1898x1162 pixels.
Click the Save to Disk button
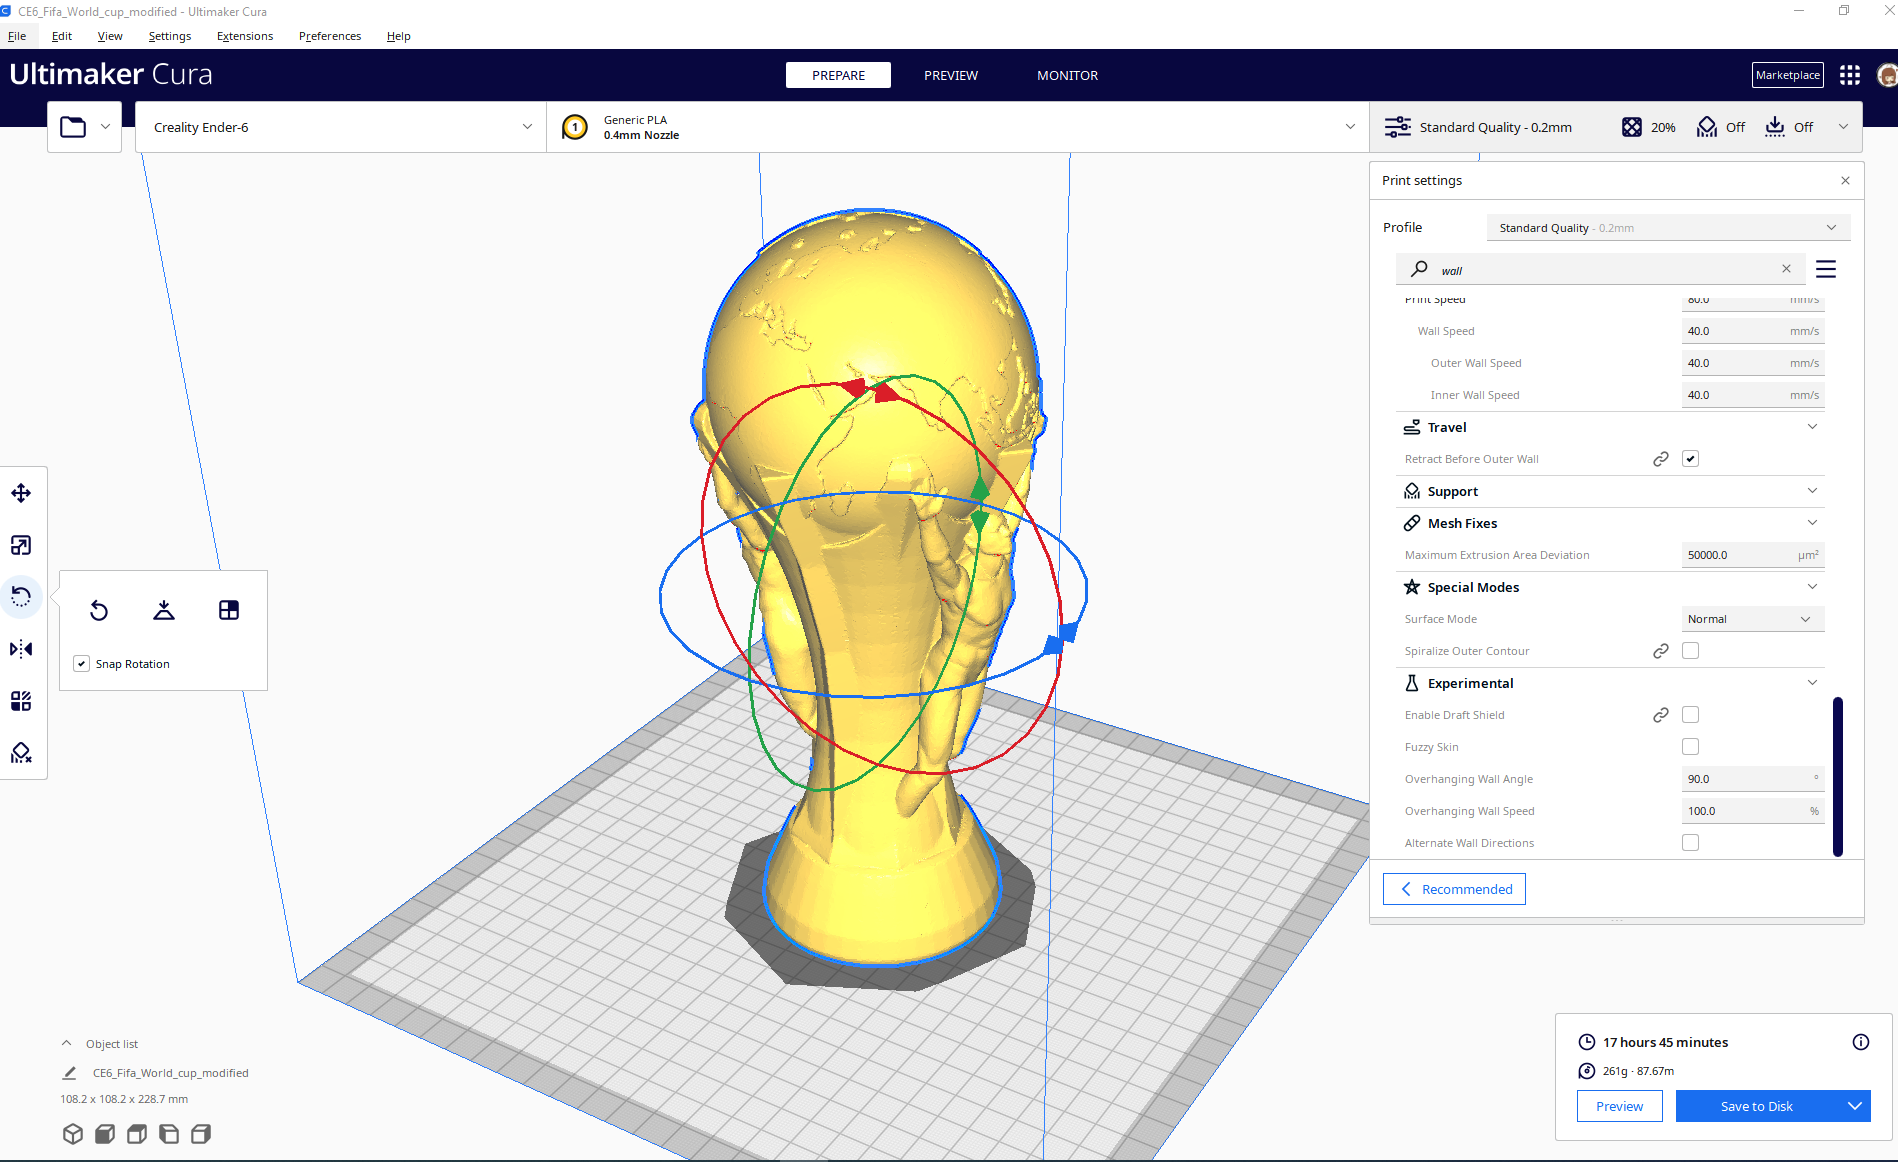pos(1757,1106)
